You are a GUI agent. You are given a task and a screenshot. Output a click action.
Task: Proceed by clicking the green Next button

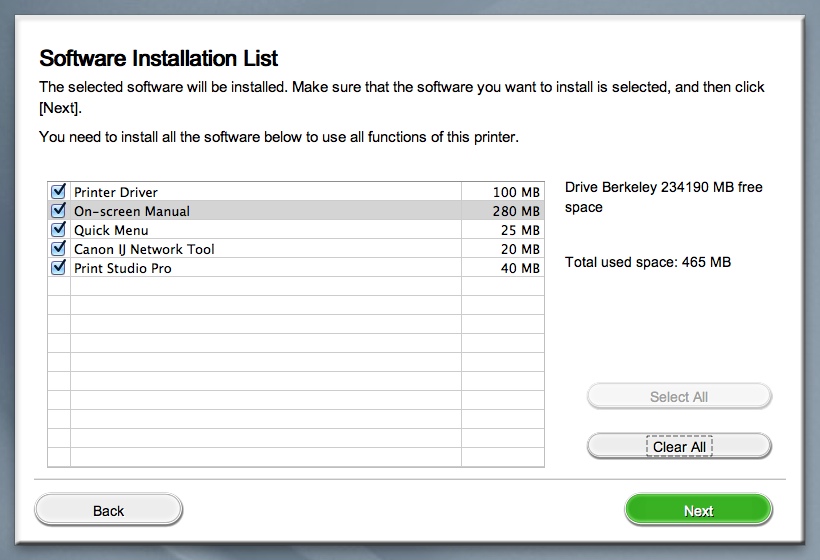point(698,511)
